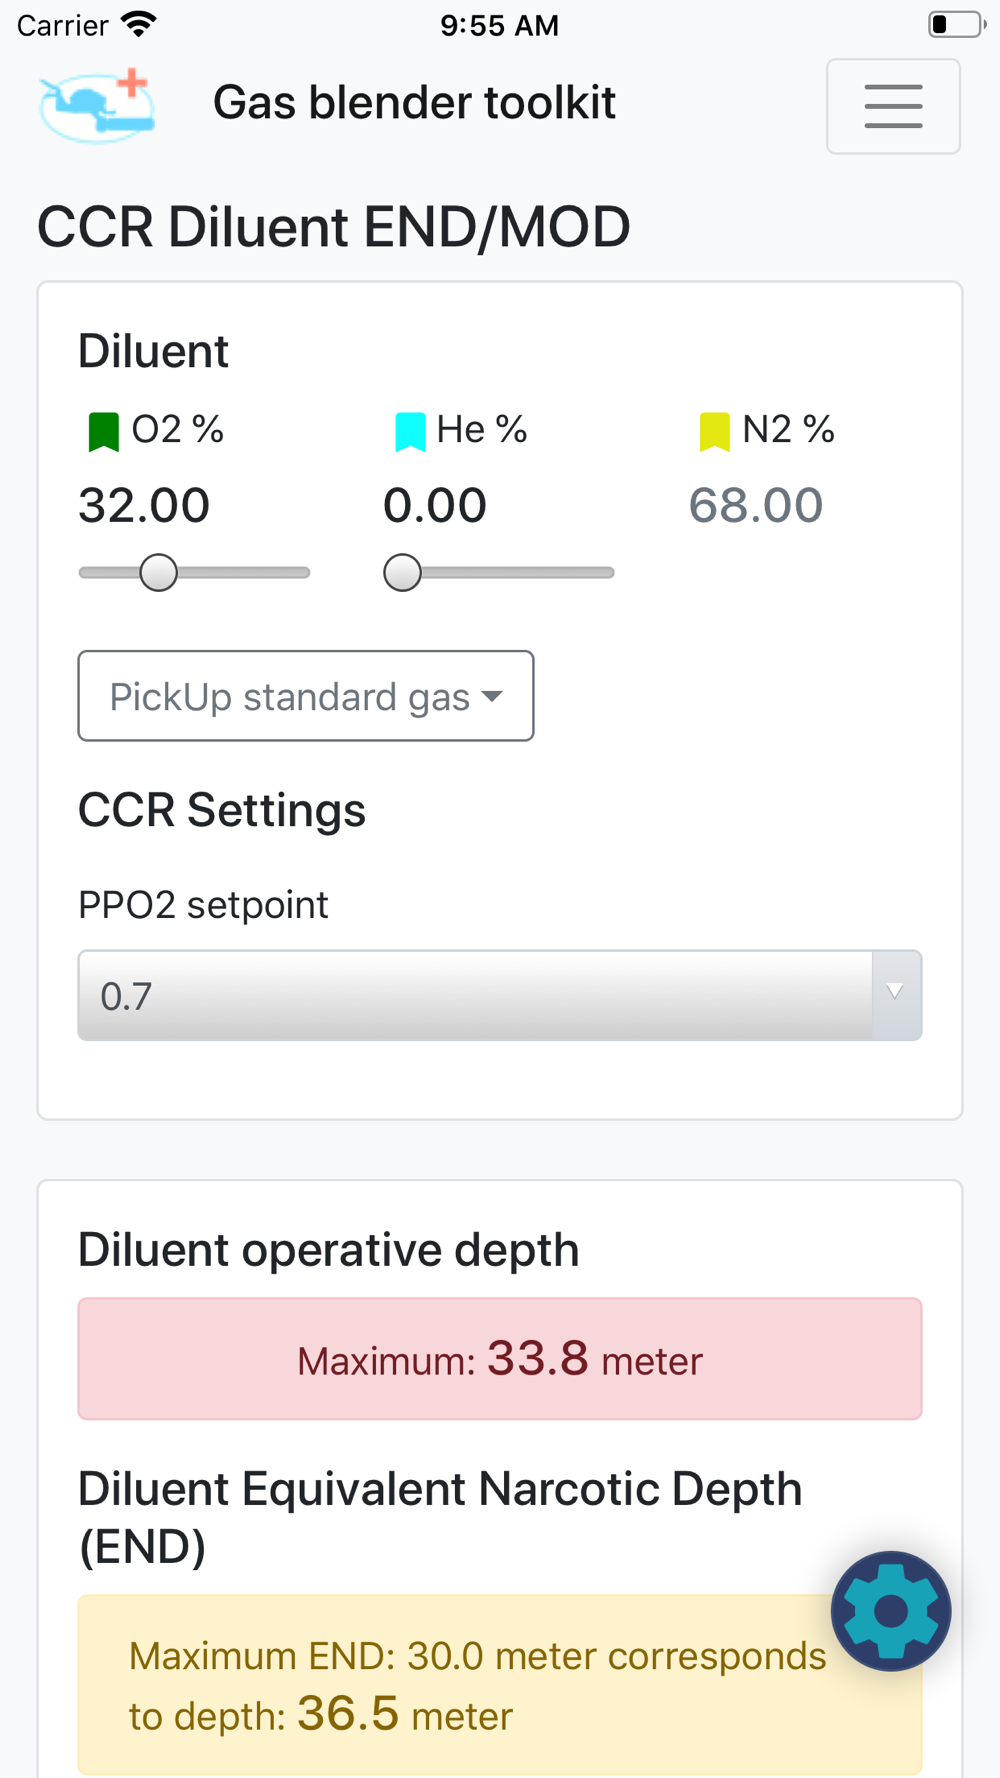Tap the Maximum END yellow result box
Viewport: 1000px width, 1778px height.
pyautogui.click(x=500, y=1685)
